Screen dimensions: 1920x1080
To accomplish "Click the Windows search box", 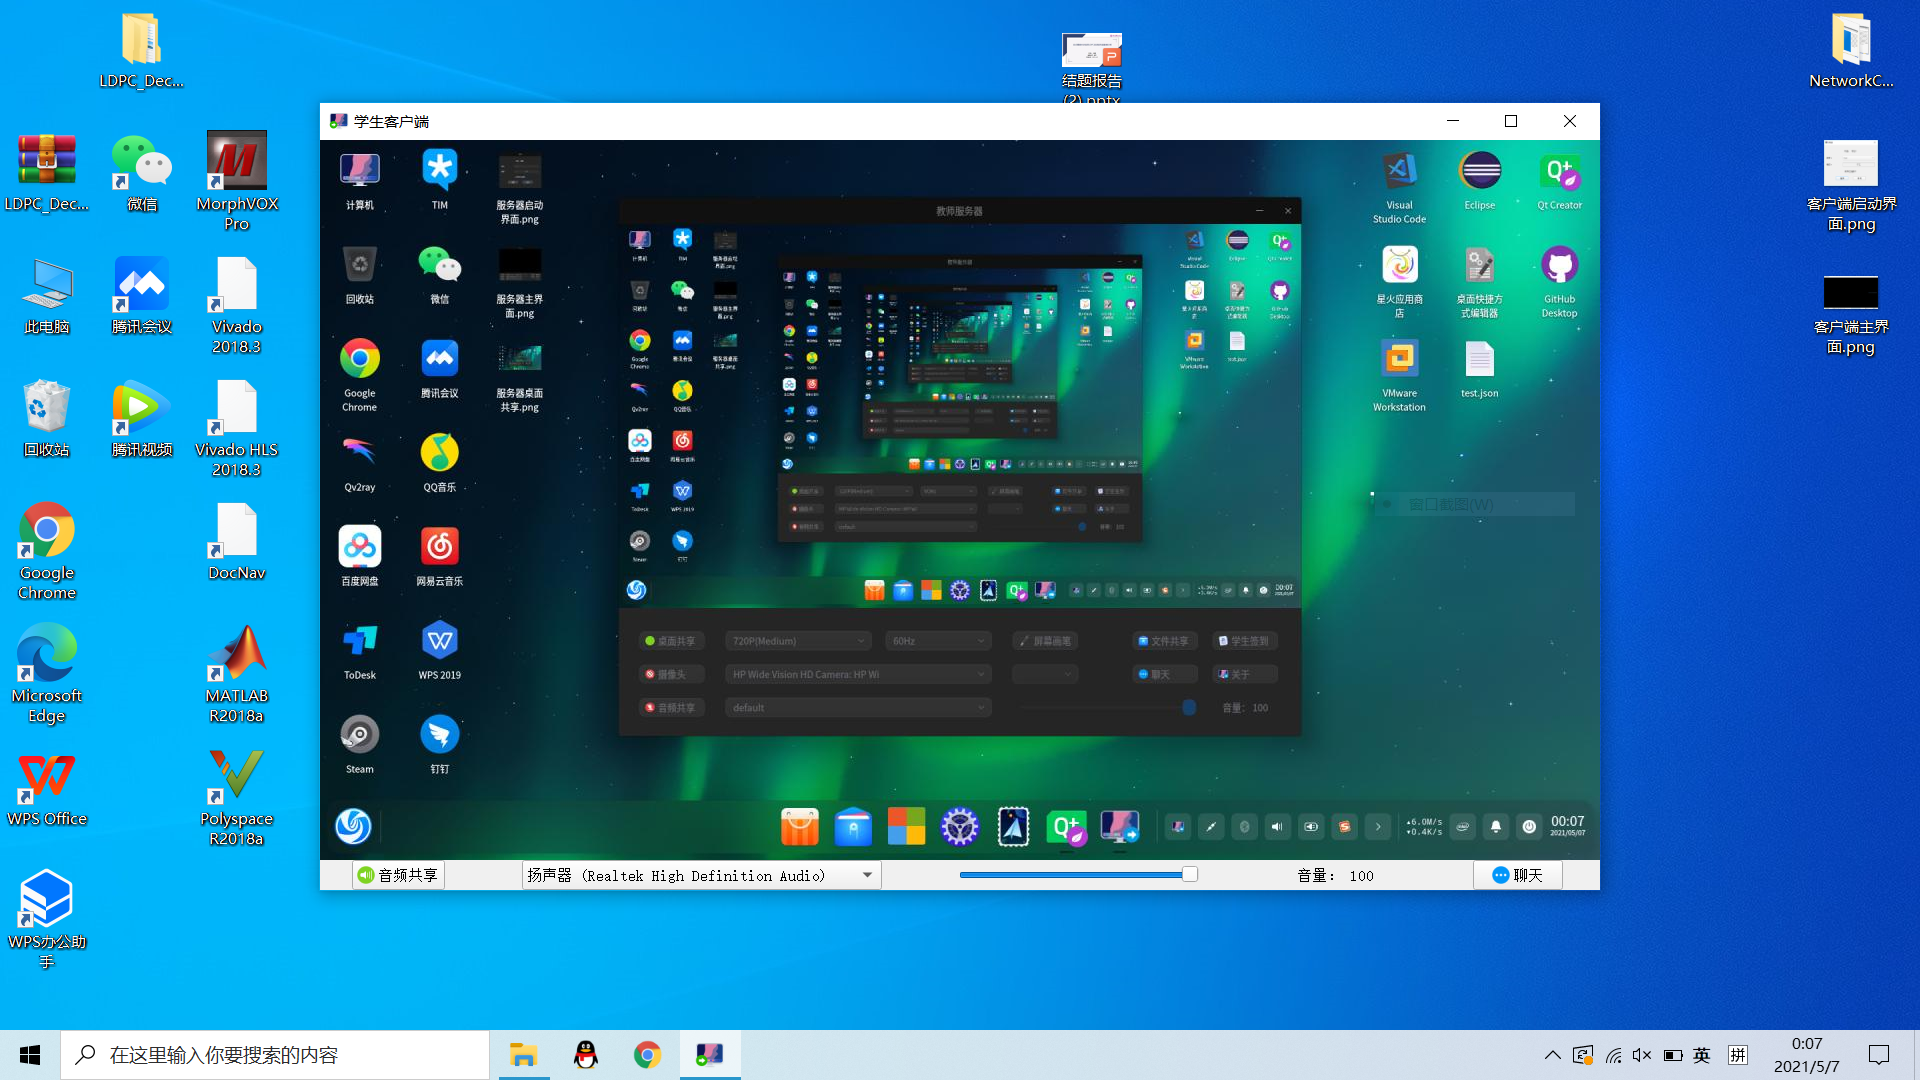I will tap(275, 1055).
